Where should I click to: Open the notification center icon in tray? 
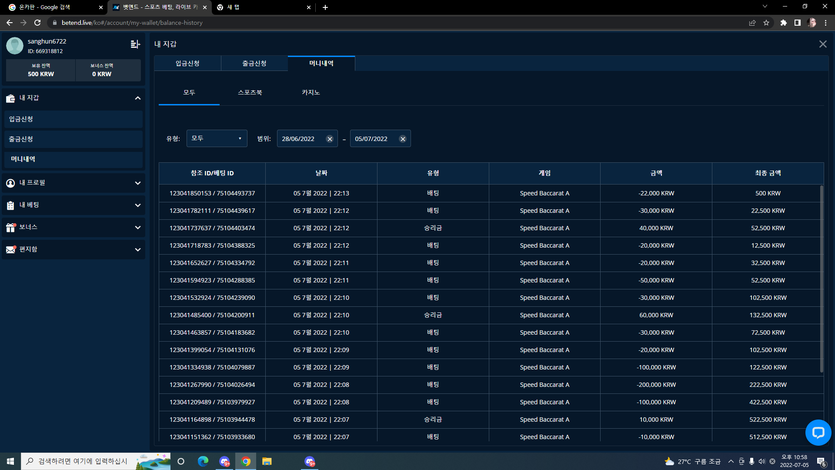(822, 461)
